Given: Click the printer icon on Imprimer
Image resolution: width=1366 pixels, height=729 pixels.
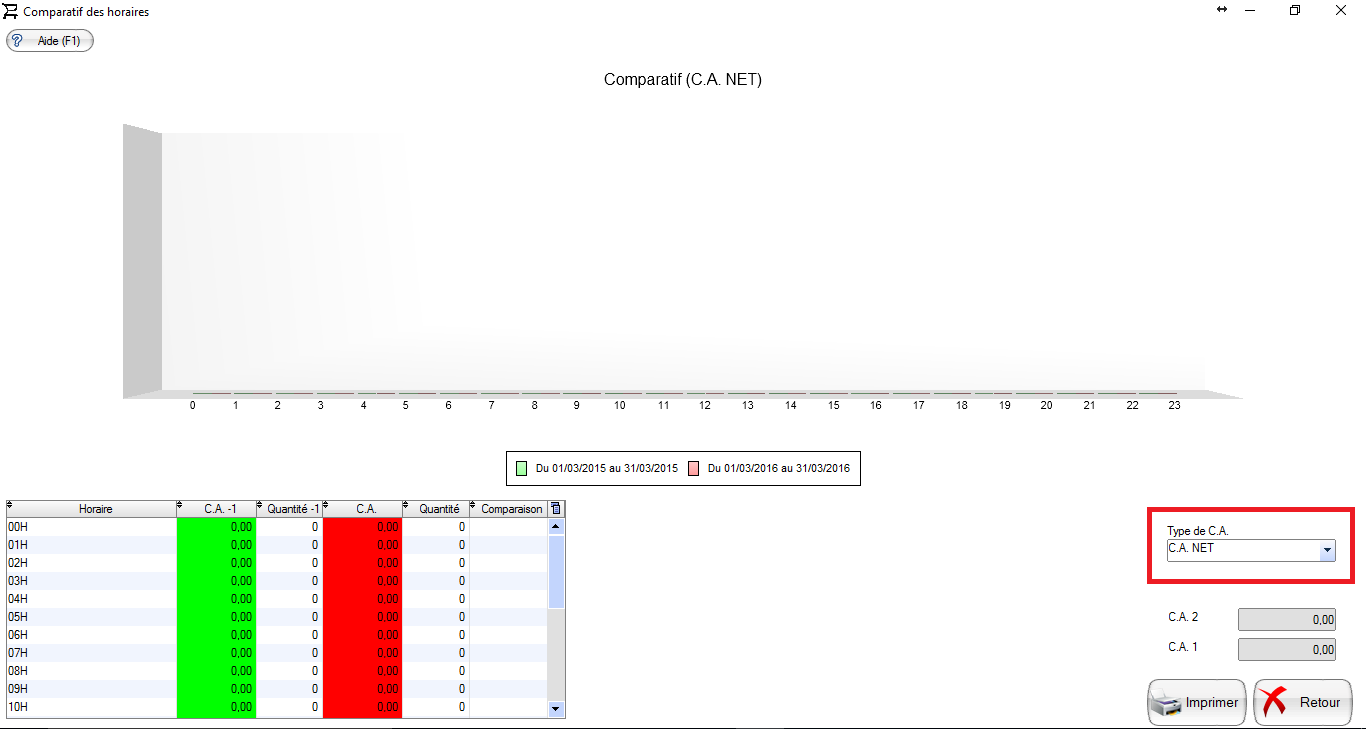Looking at the screenshot, I should [x=1166, y=704].
